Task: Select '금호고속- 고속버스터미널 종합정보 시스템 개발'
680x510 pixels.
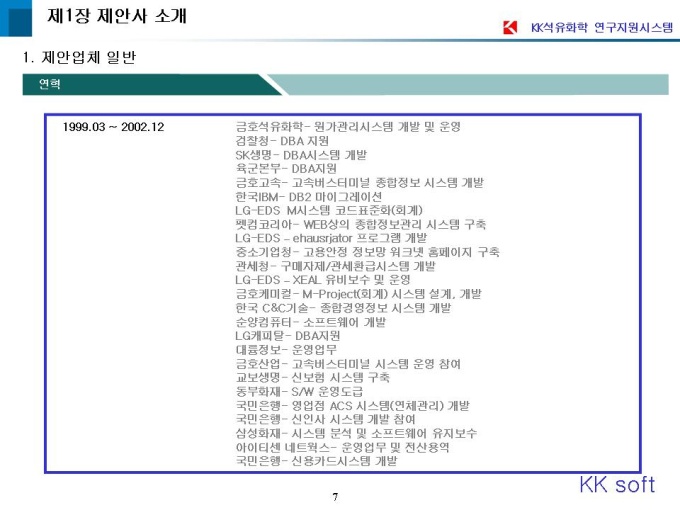Action: [360, 183]
